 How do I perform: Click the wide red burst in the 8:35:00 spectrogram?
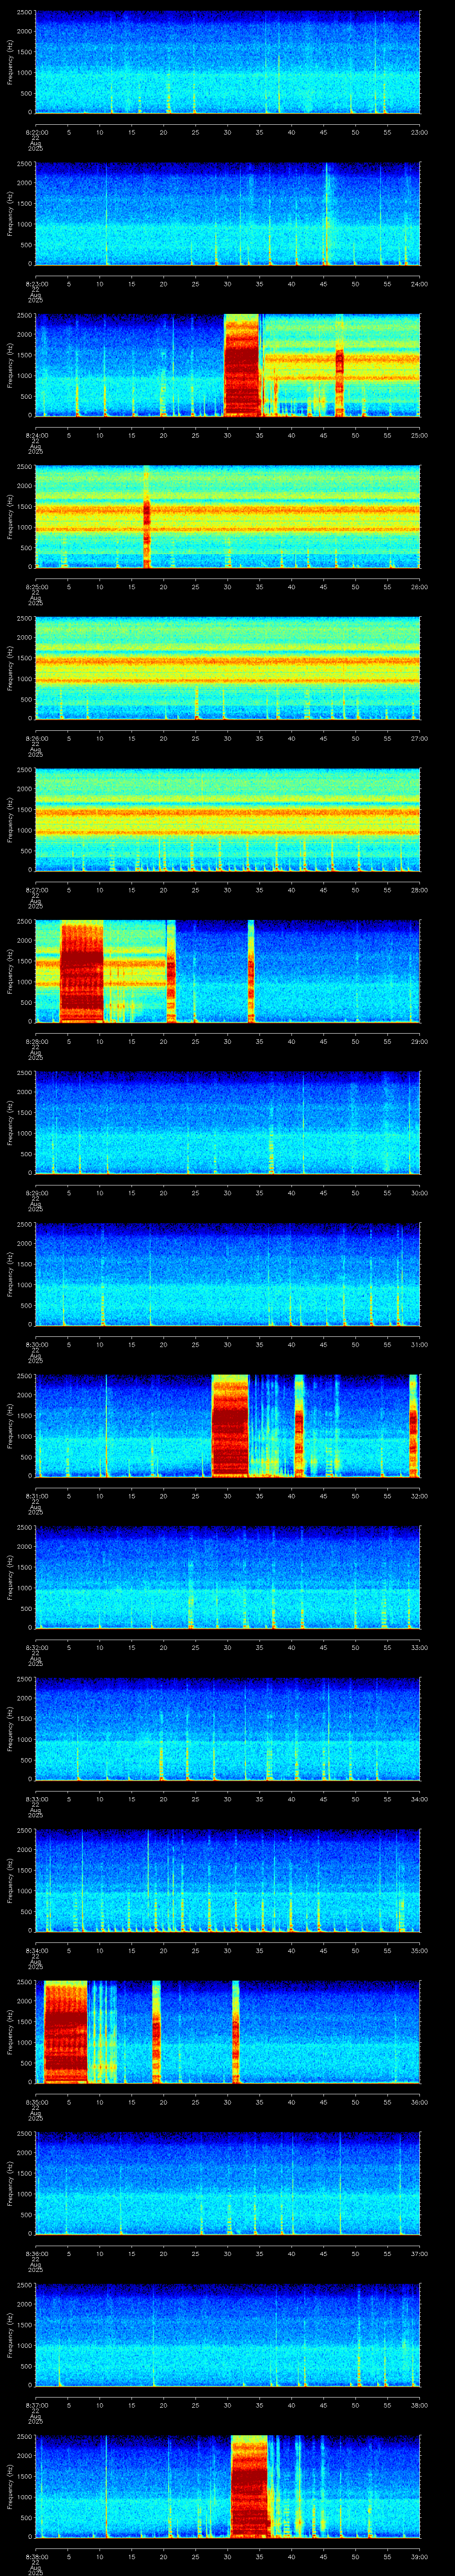66,2032
